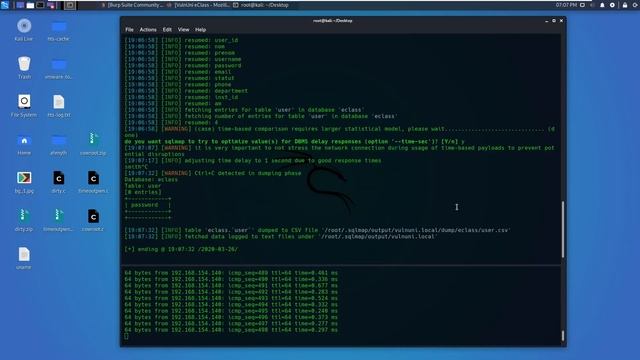Switch to Burp Suite Community taskbar window
This screenshot has width=640, height=360.
pyautogui.click(x=132, y=5)
